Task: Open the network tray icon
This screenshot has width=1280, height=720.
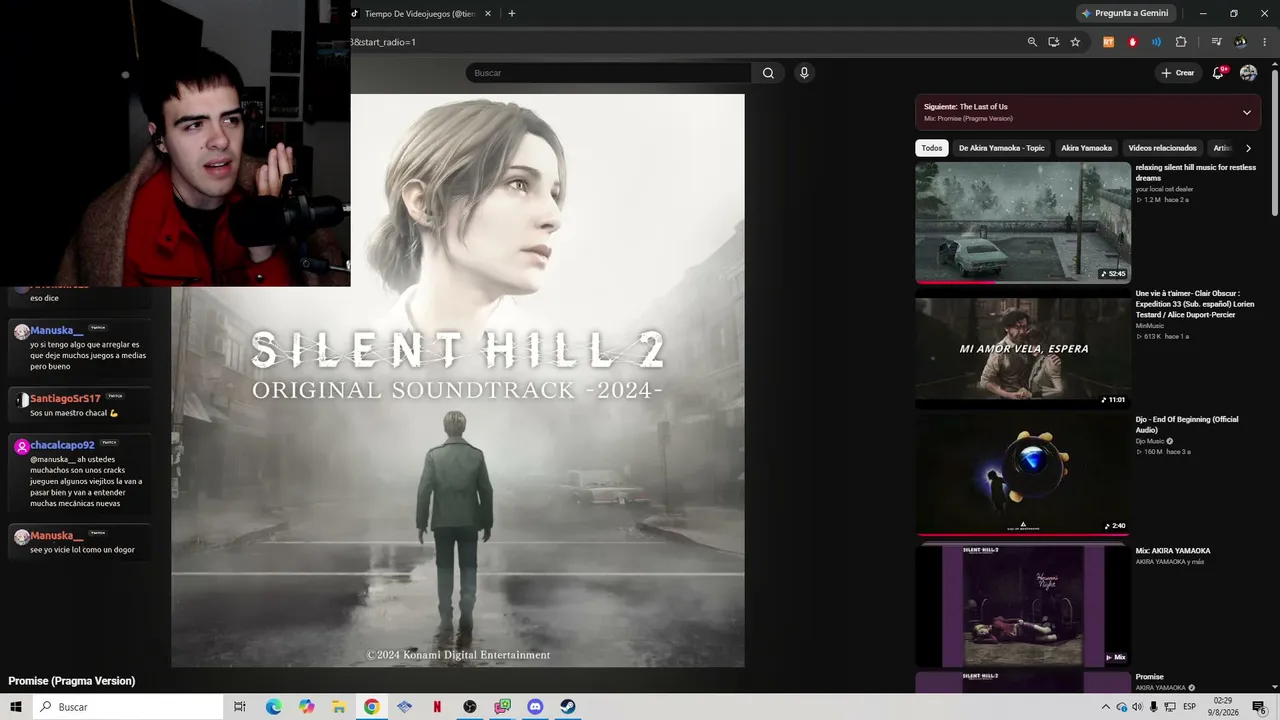Action: pyautogui.click(x=1170, y=707)
